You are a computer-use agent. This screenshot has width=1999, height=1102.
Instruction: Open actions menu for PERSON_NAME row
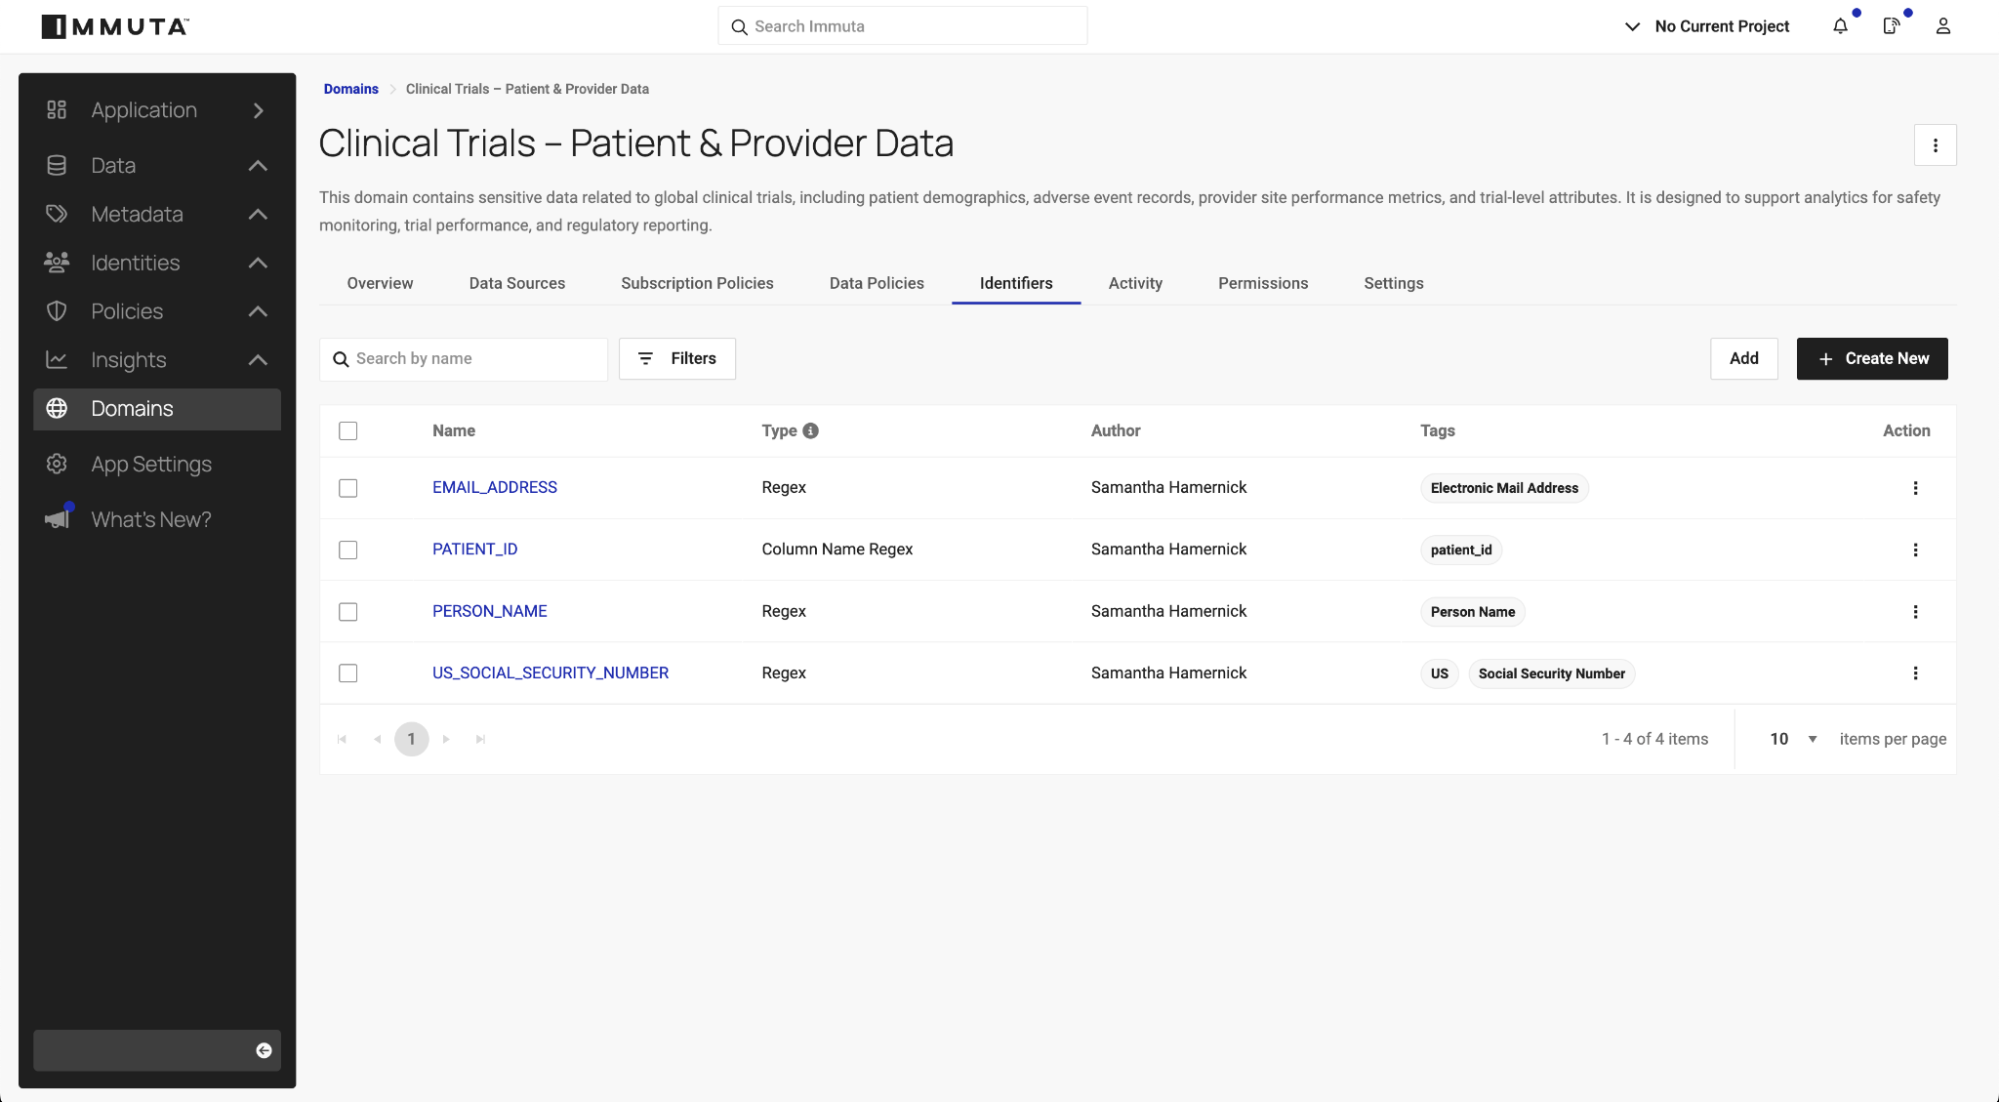tap(1915, 612)
